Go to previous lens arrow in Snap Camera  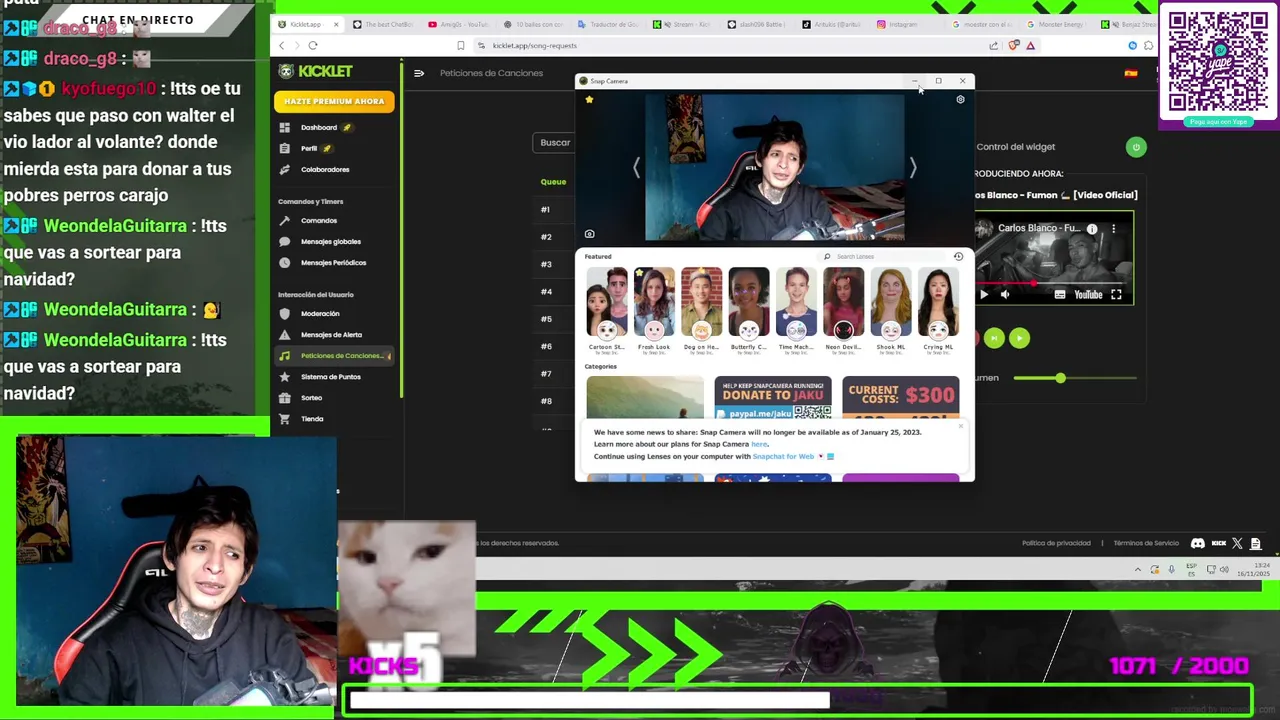coord(636,168)
